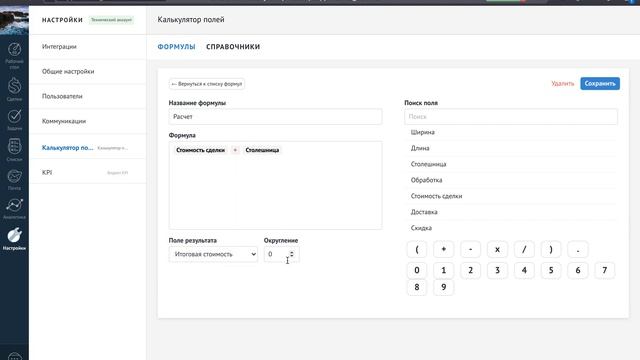Open Калькулятор полей settings section
This screenshot has height=360, width=640.
(x=88, y=147)
